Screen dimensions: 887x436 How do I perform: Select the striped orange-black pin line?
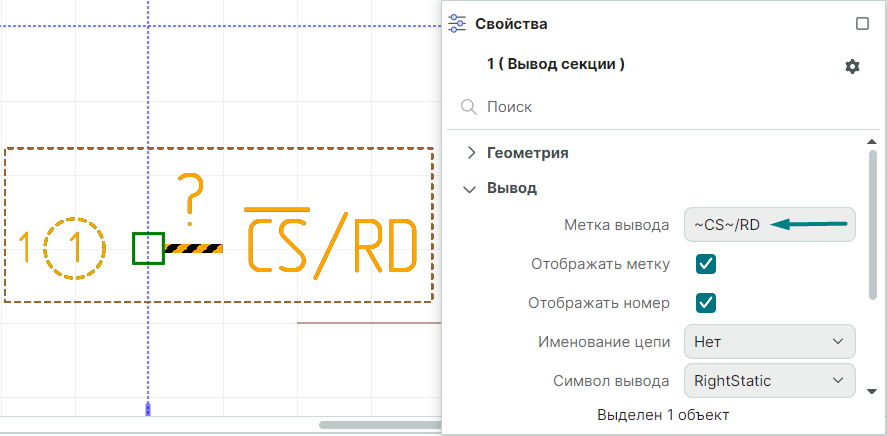click(193, 248)
